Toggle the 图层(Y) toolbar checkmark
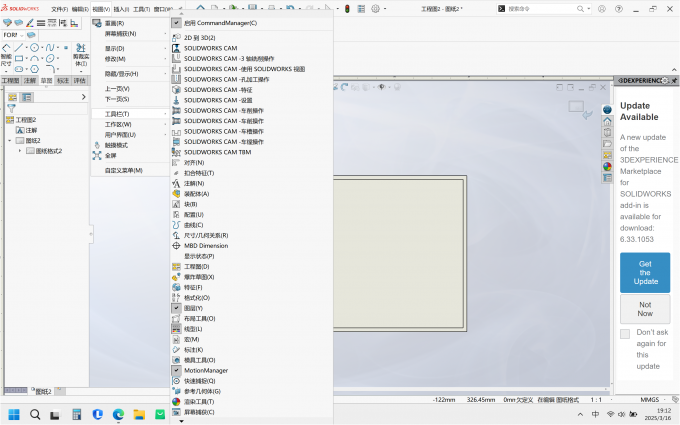Screen dimensions: 680x425 click(176, 308)
